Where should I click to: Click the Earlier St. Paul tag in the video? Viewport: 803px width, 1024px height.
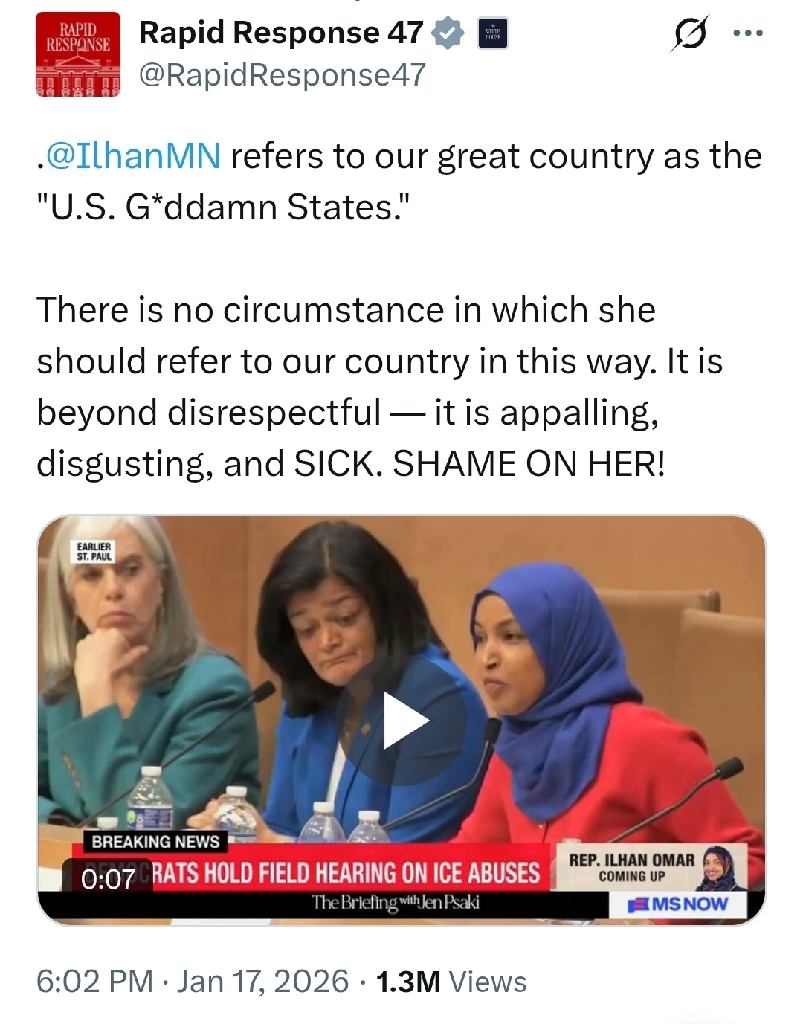click(x=95, y=552)
